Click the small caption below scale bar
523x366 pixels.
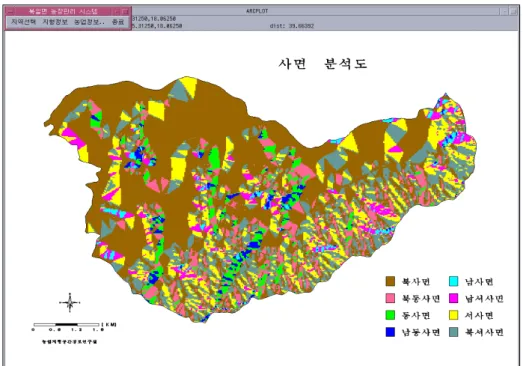pyautogui.click(x=69, y=342)
